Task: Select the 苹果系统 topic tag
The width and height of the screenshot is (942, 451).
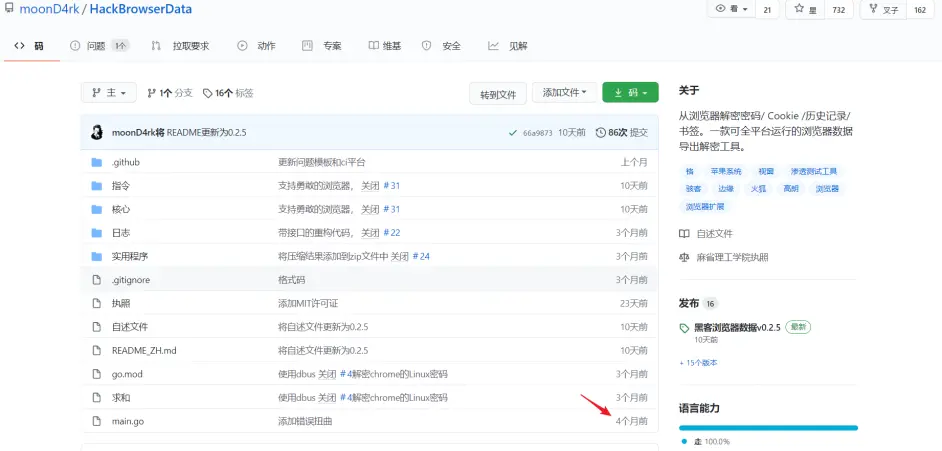Action: click(726, 171)
